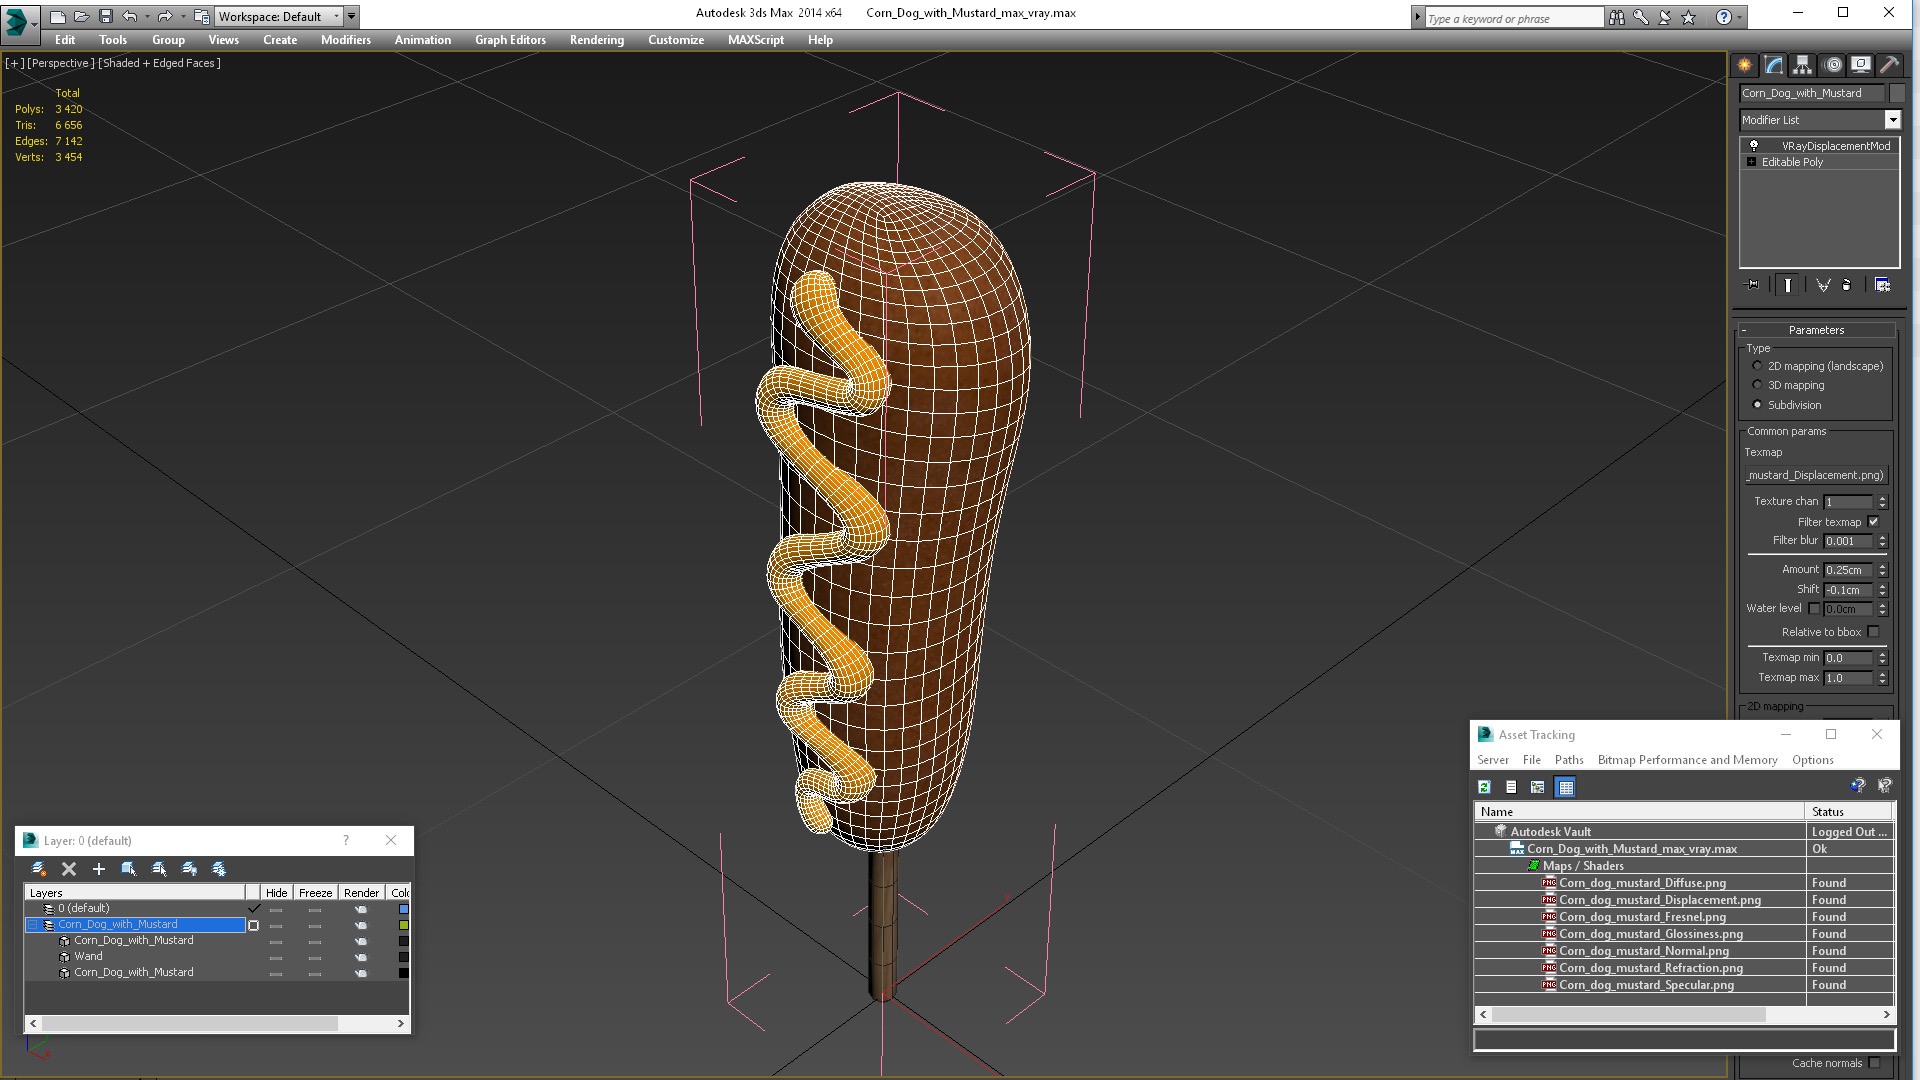Click the Save File floppy icon
1920x1080 pixels.
106,16
